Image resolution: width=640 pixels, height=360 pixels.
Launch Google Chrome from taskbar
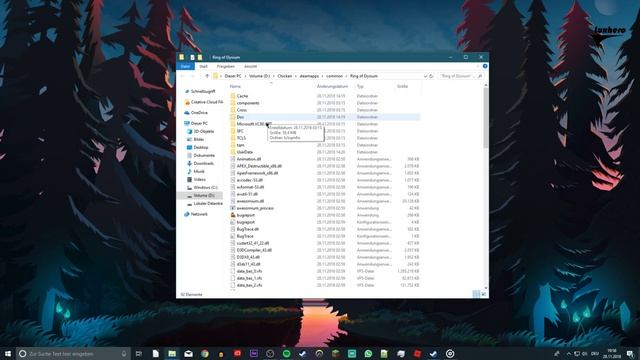click(x=204, y=353)
